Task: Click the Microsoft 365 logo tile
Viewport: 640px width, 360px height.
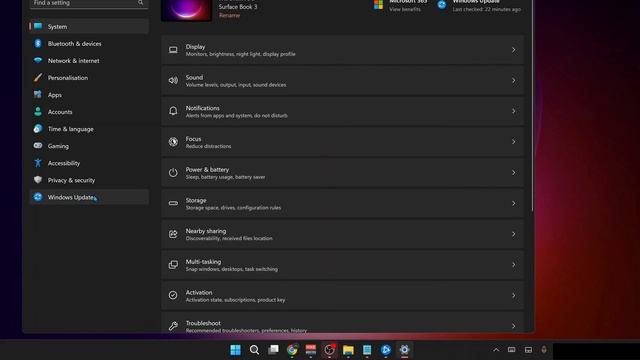Action: point(378,4)
